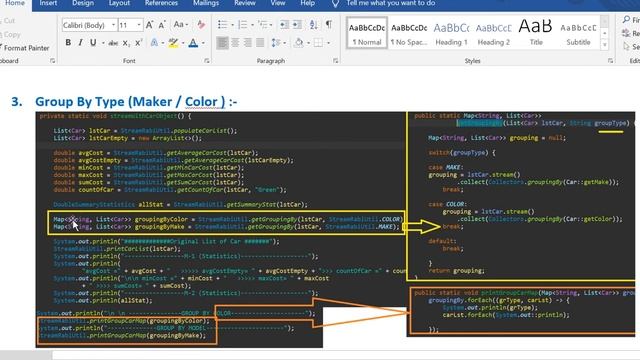The image size is (640, 360).
Task: Open the Design tab
Action: click(83, 3)
